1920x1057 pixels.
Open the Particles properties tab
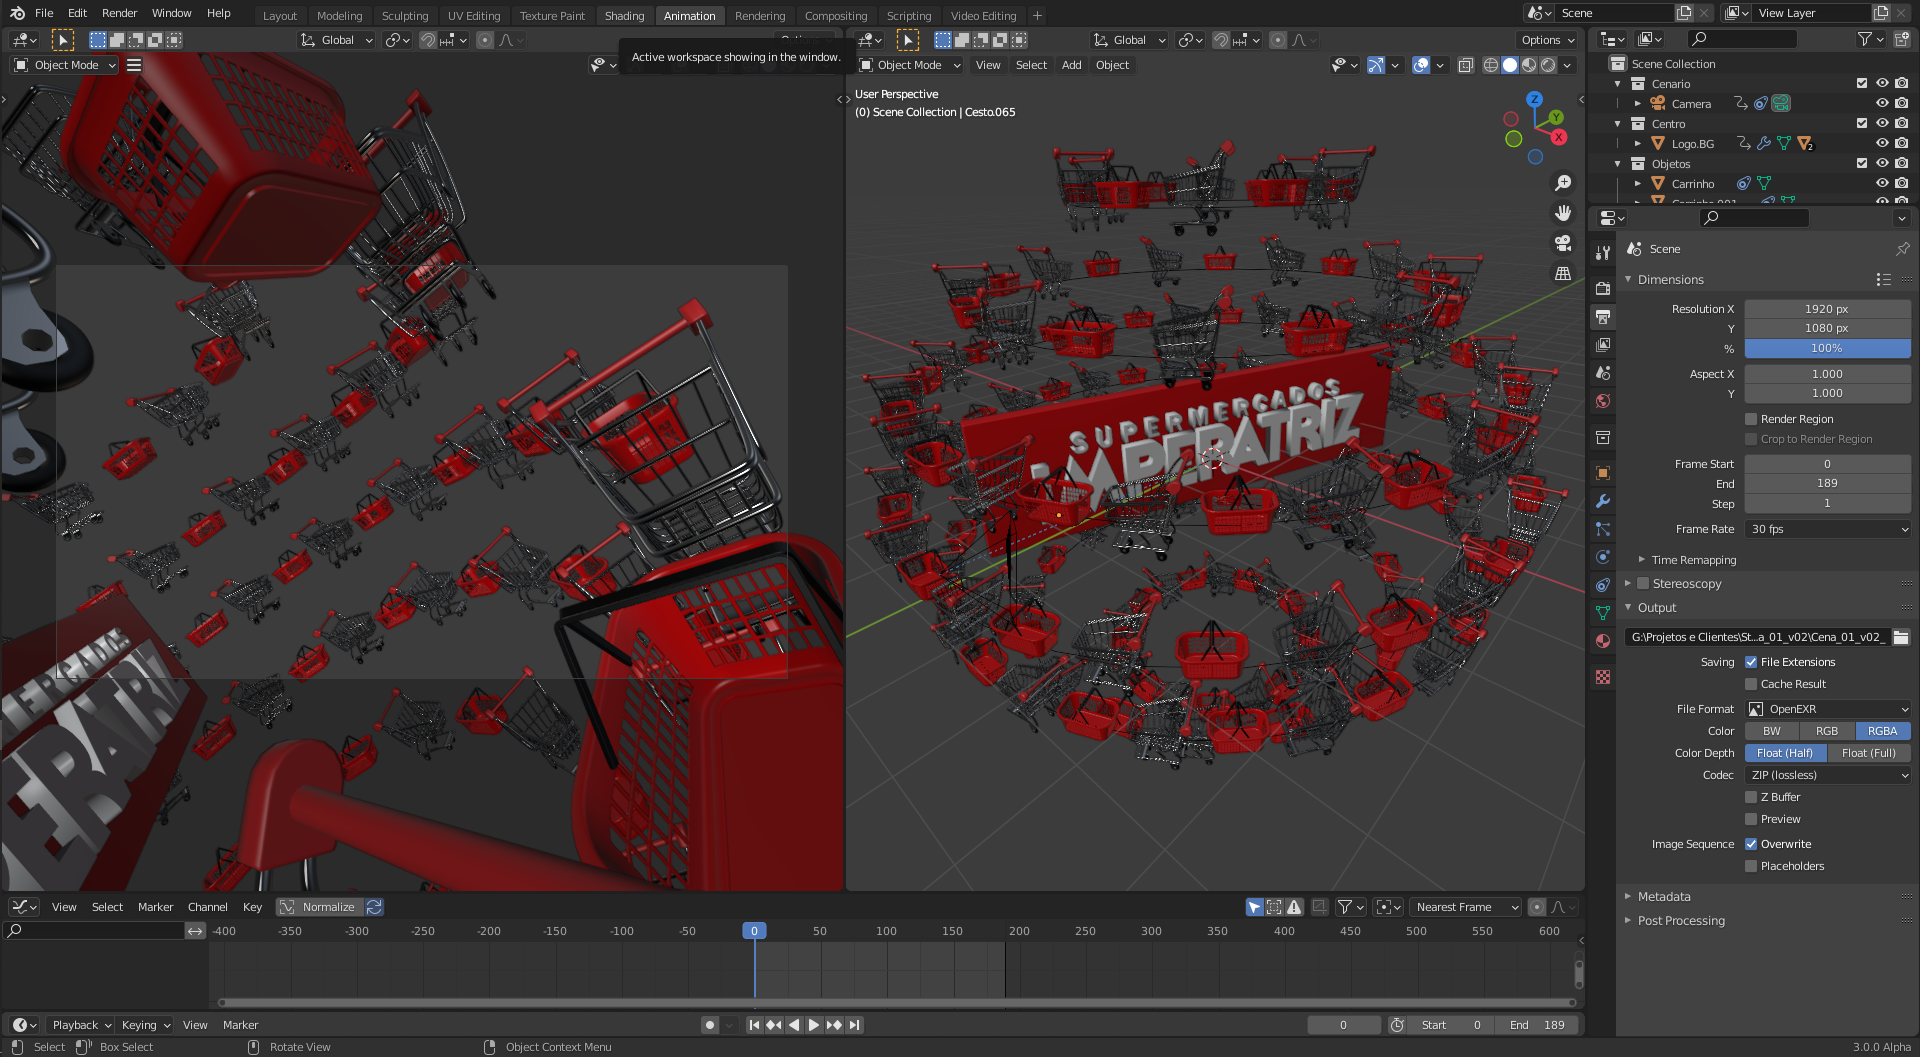pos(1603,529)
